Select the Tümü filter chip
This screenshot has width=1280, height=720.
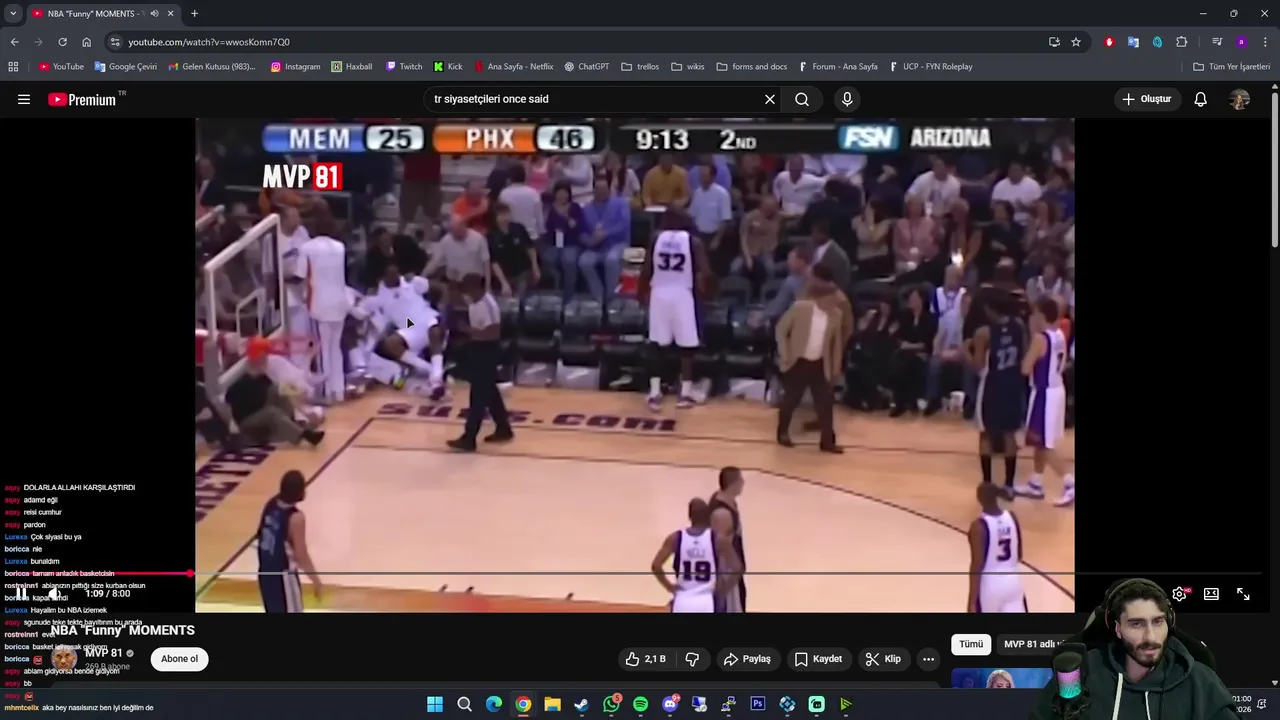[x=971, y=644]
